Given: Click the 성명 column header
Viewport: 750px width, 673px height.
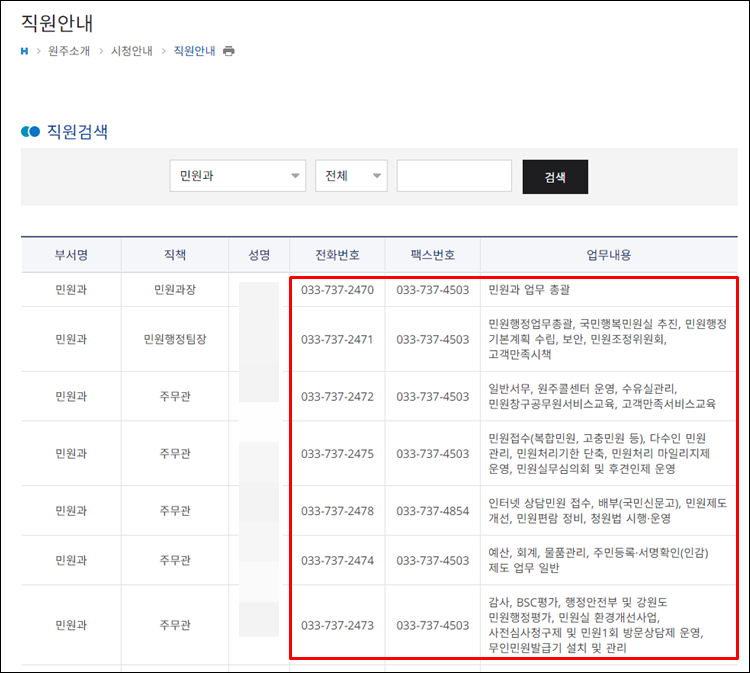Looking at the screenshot, I should tap(259, 255).
